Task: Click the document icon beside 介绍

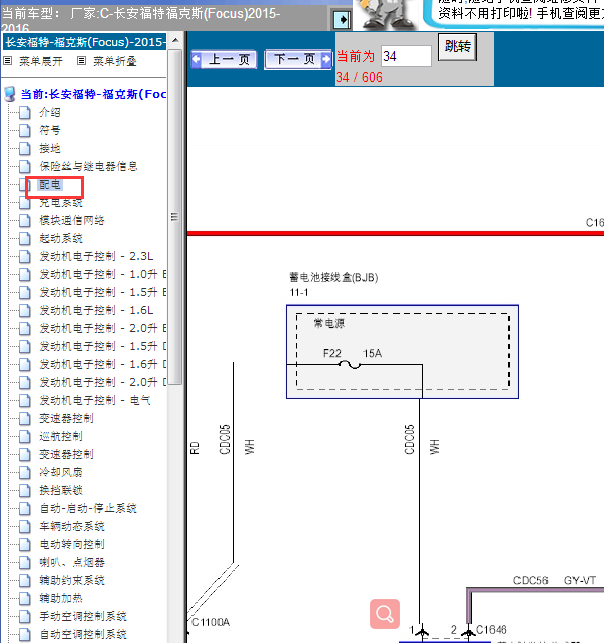Action: [25, 112]
